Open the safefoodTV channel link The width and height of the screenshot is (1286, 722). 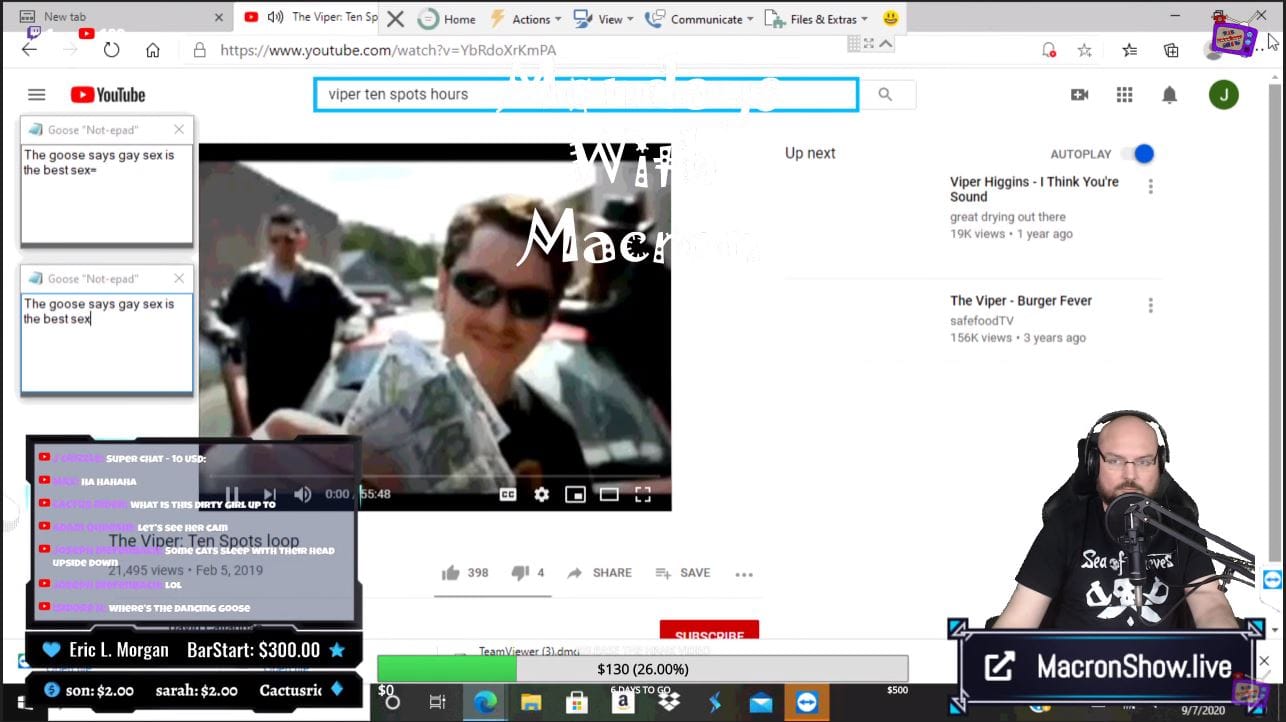[982, 321]
